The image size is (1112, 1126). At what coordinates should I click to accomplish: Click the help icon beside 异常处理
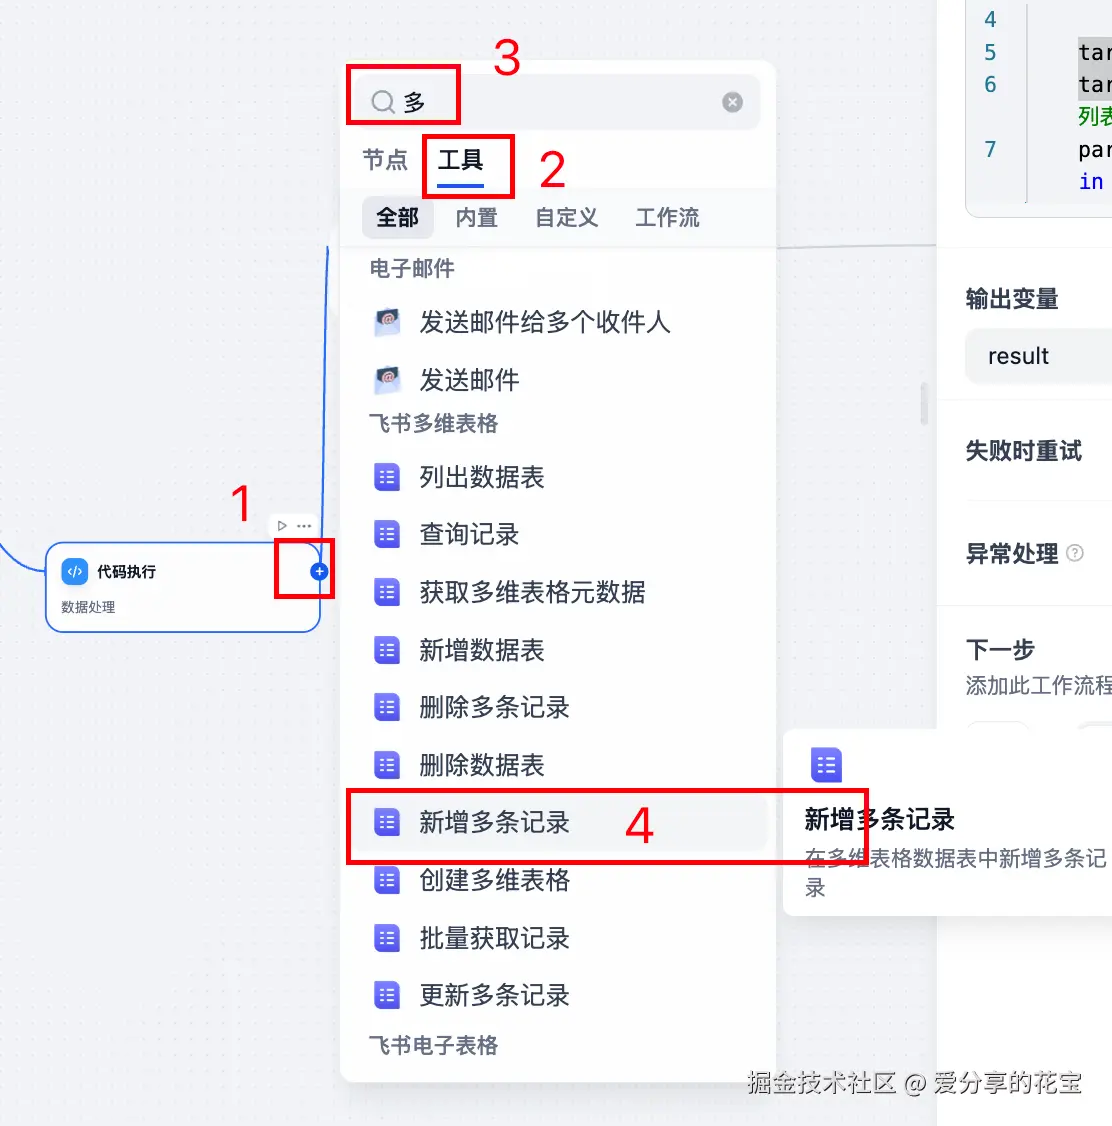(x=1075, y=553)
